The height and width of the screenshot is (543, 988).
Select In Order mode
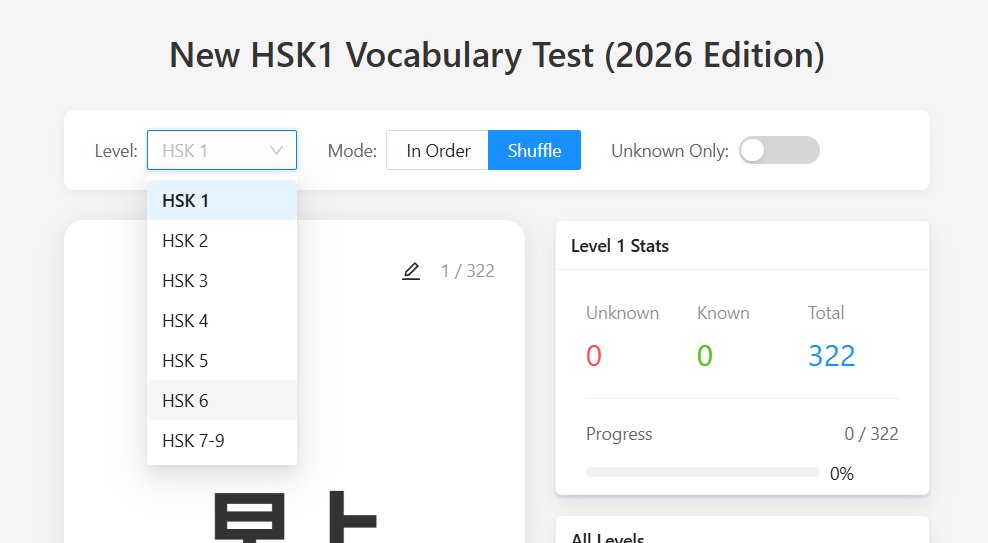438,151
